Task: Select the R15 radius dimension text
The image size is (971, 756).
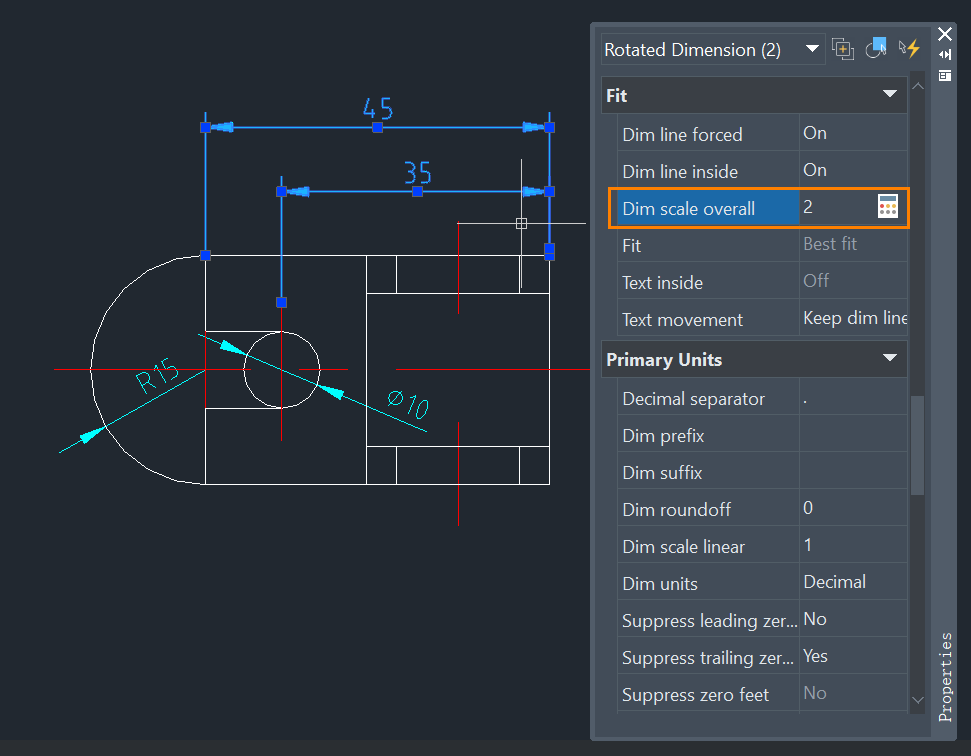Action: pos(157,375)
